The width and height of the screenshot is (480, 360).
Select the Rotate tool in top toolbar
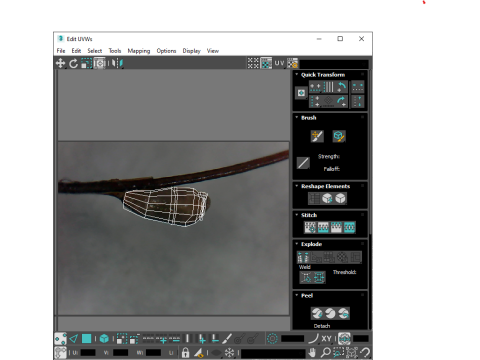tap(73, 63)
